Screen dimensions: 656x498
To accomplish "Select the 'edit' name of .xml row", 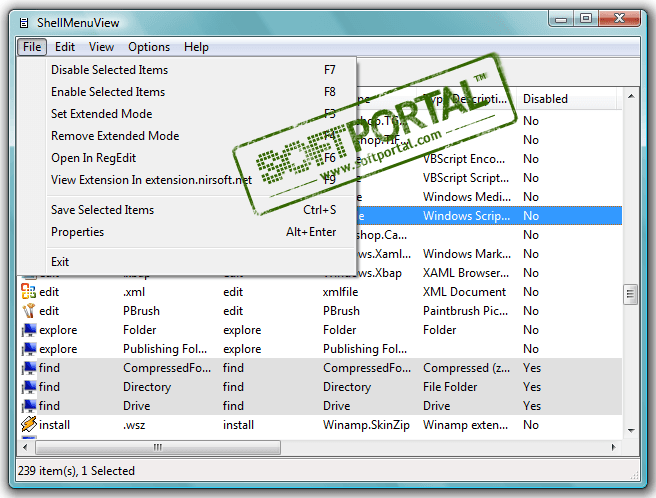I will (49, 292).
